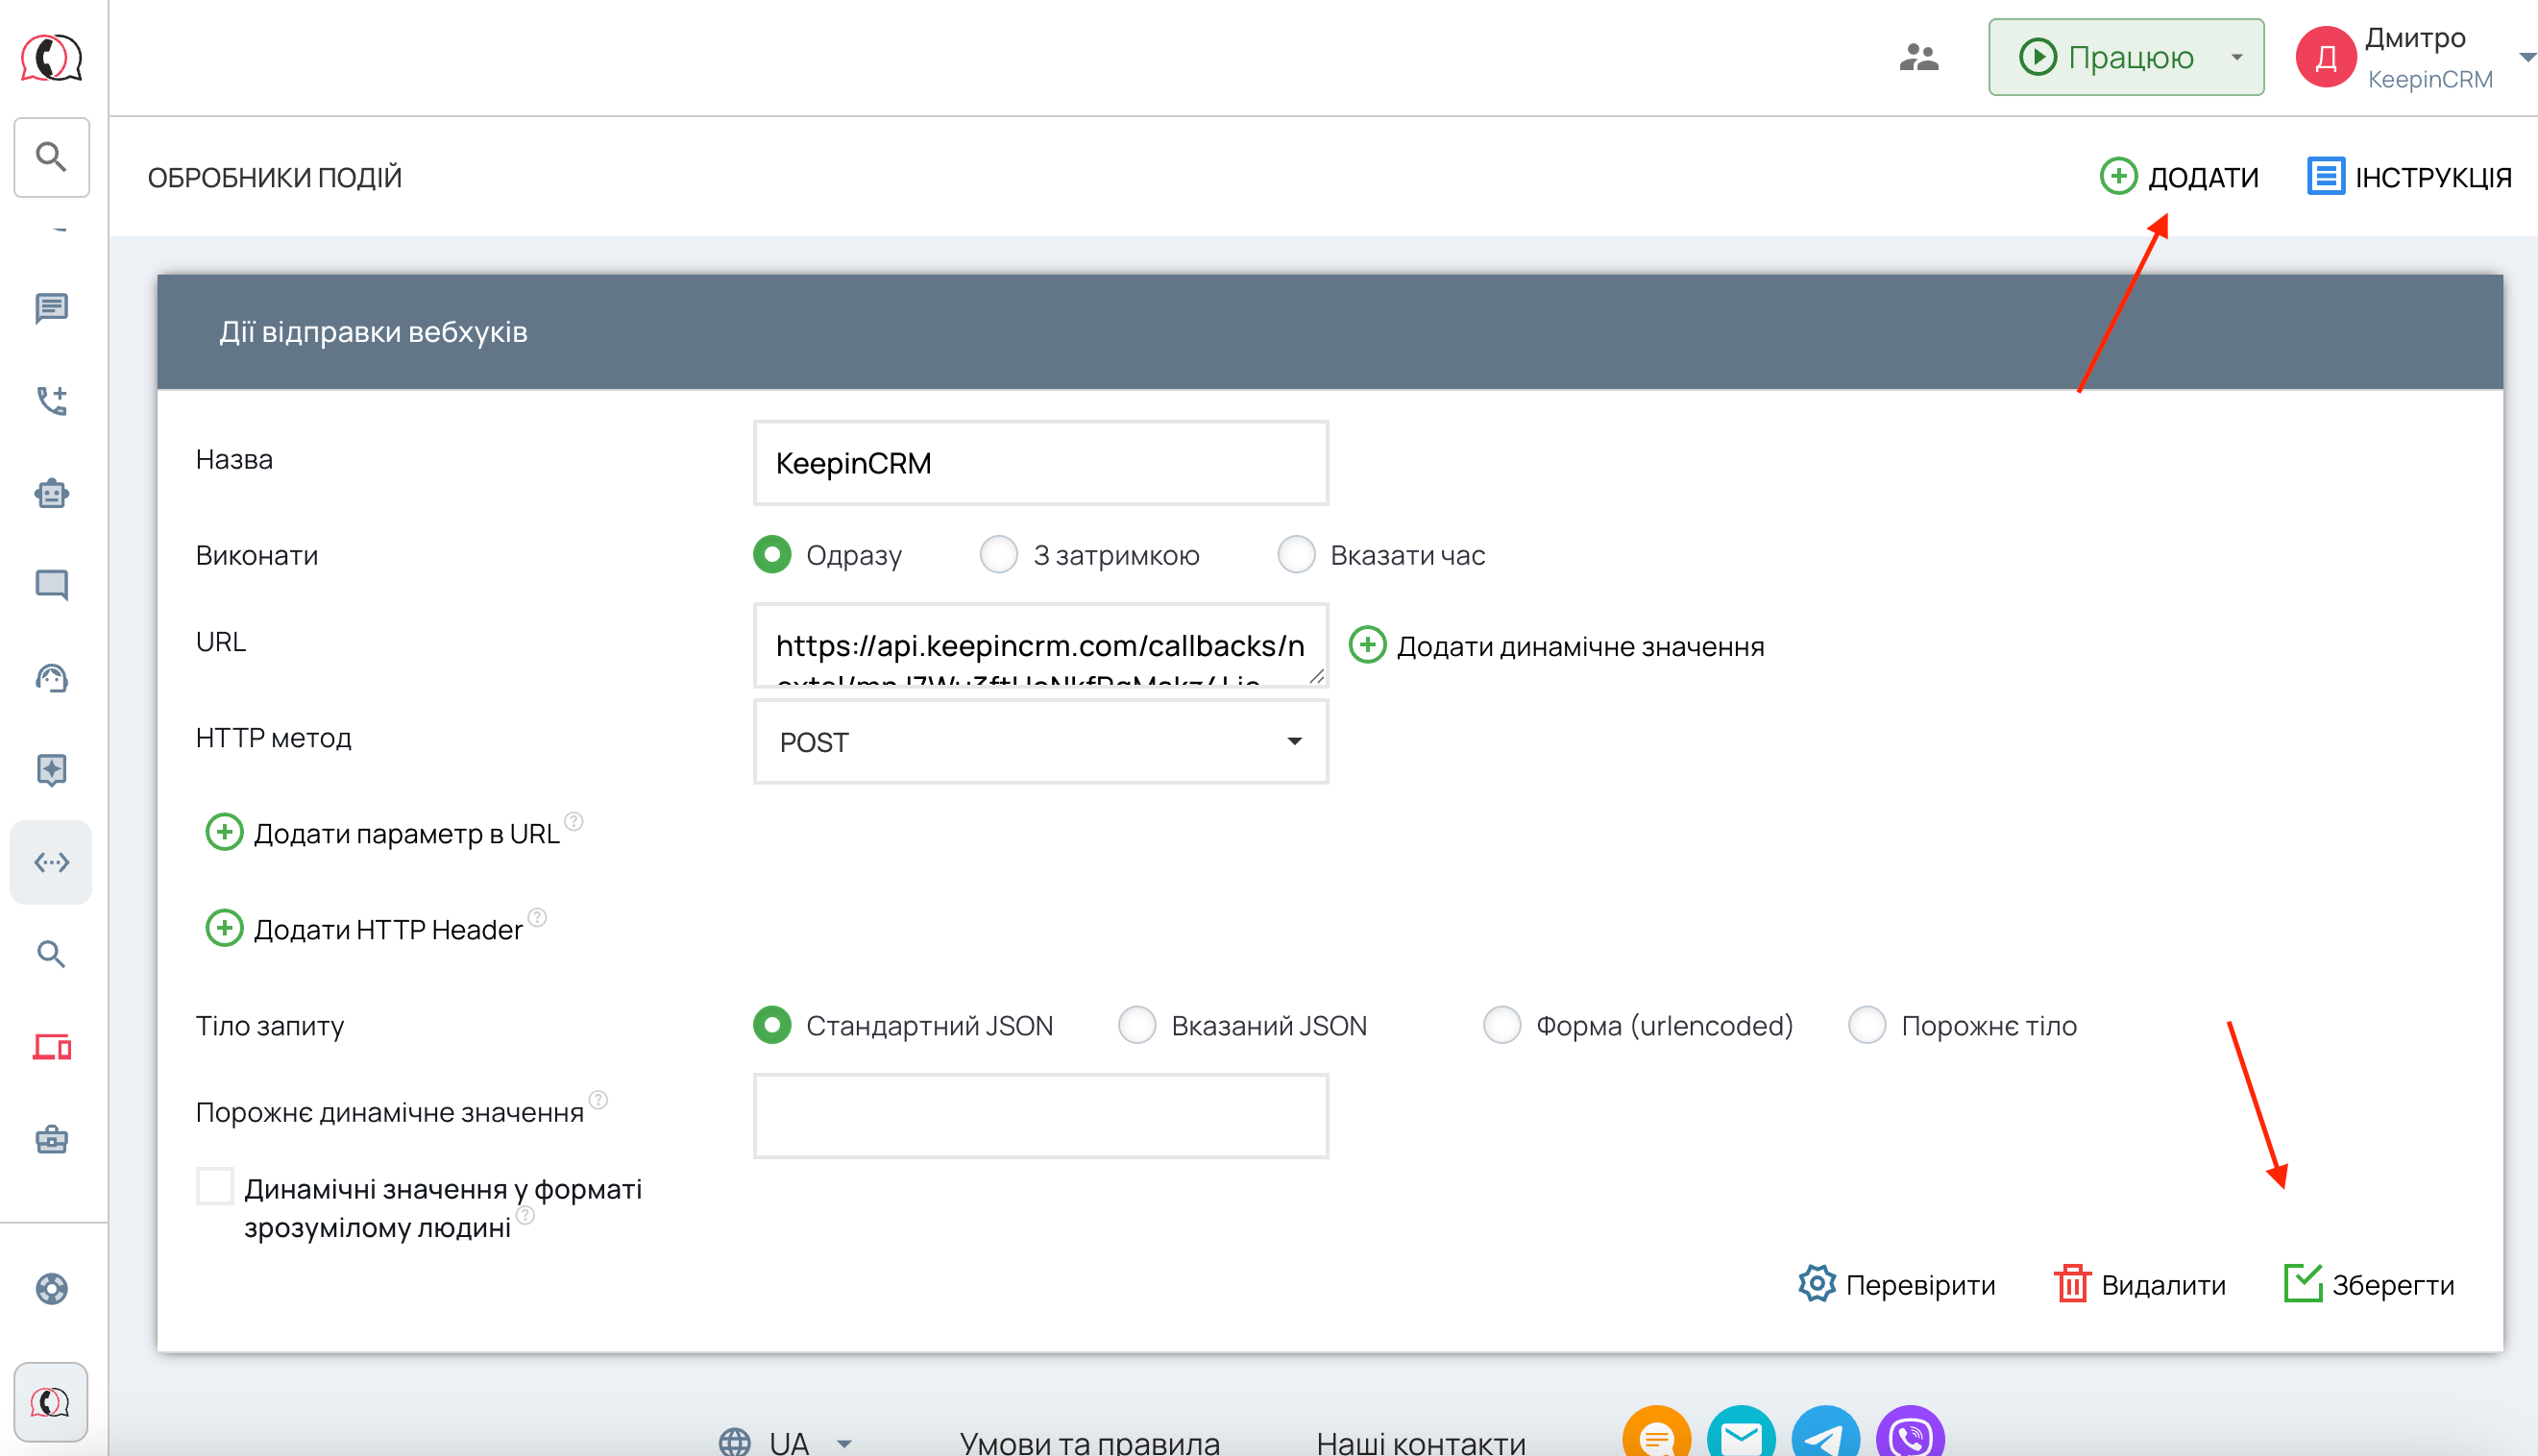Select the webhooks code icon in sidebar
Screen dimensions: 2538x1456
point(51,861)
